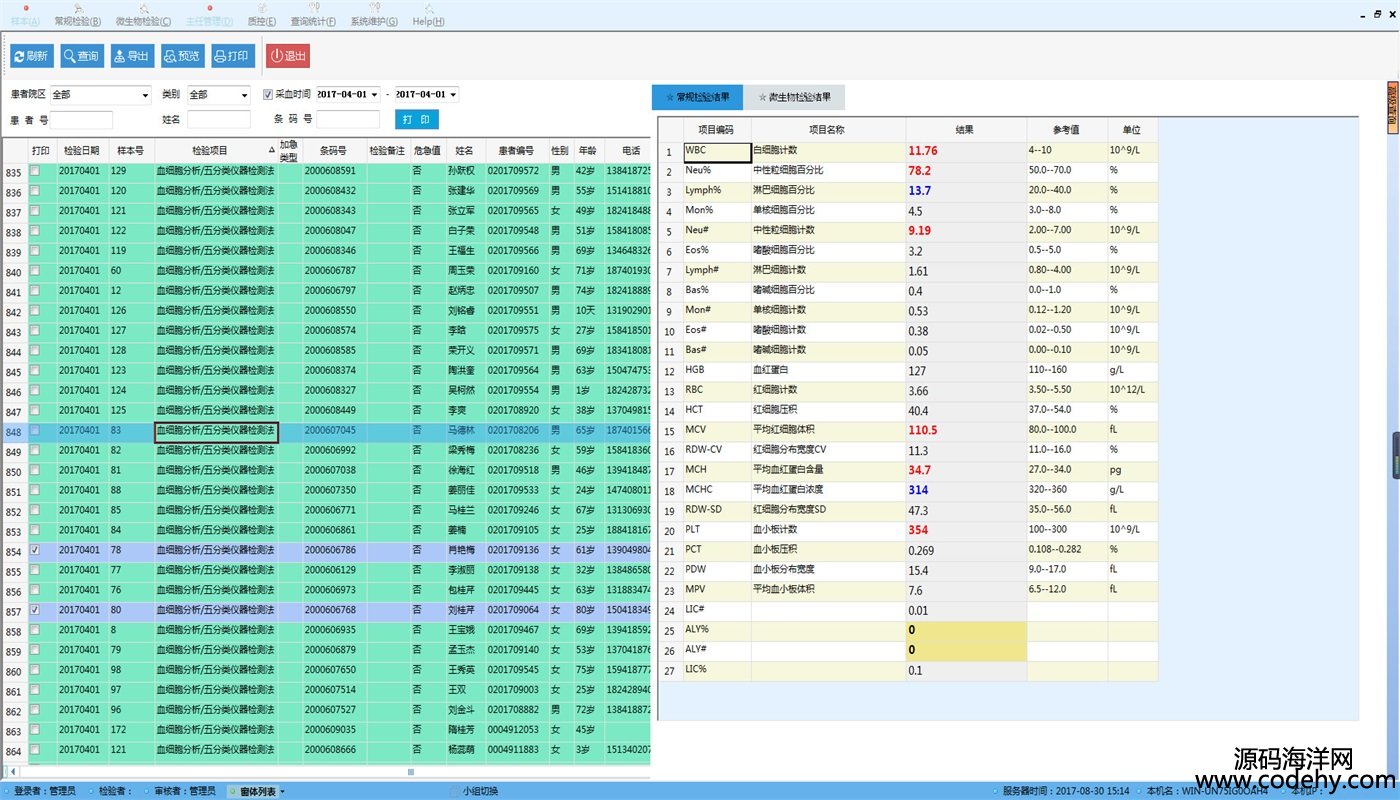Toggle the 采血时间 checkbox
1400x800 pixels.
(x=268, y=95)
